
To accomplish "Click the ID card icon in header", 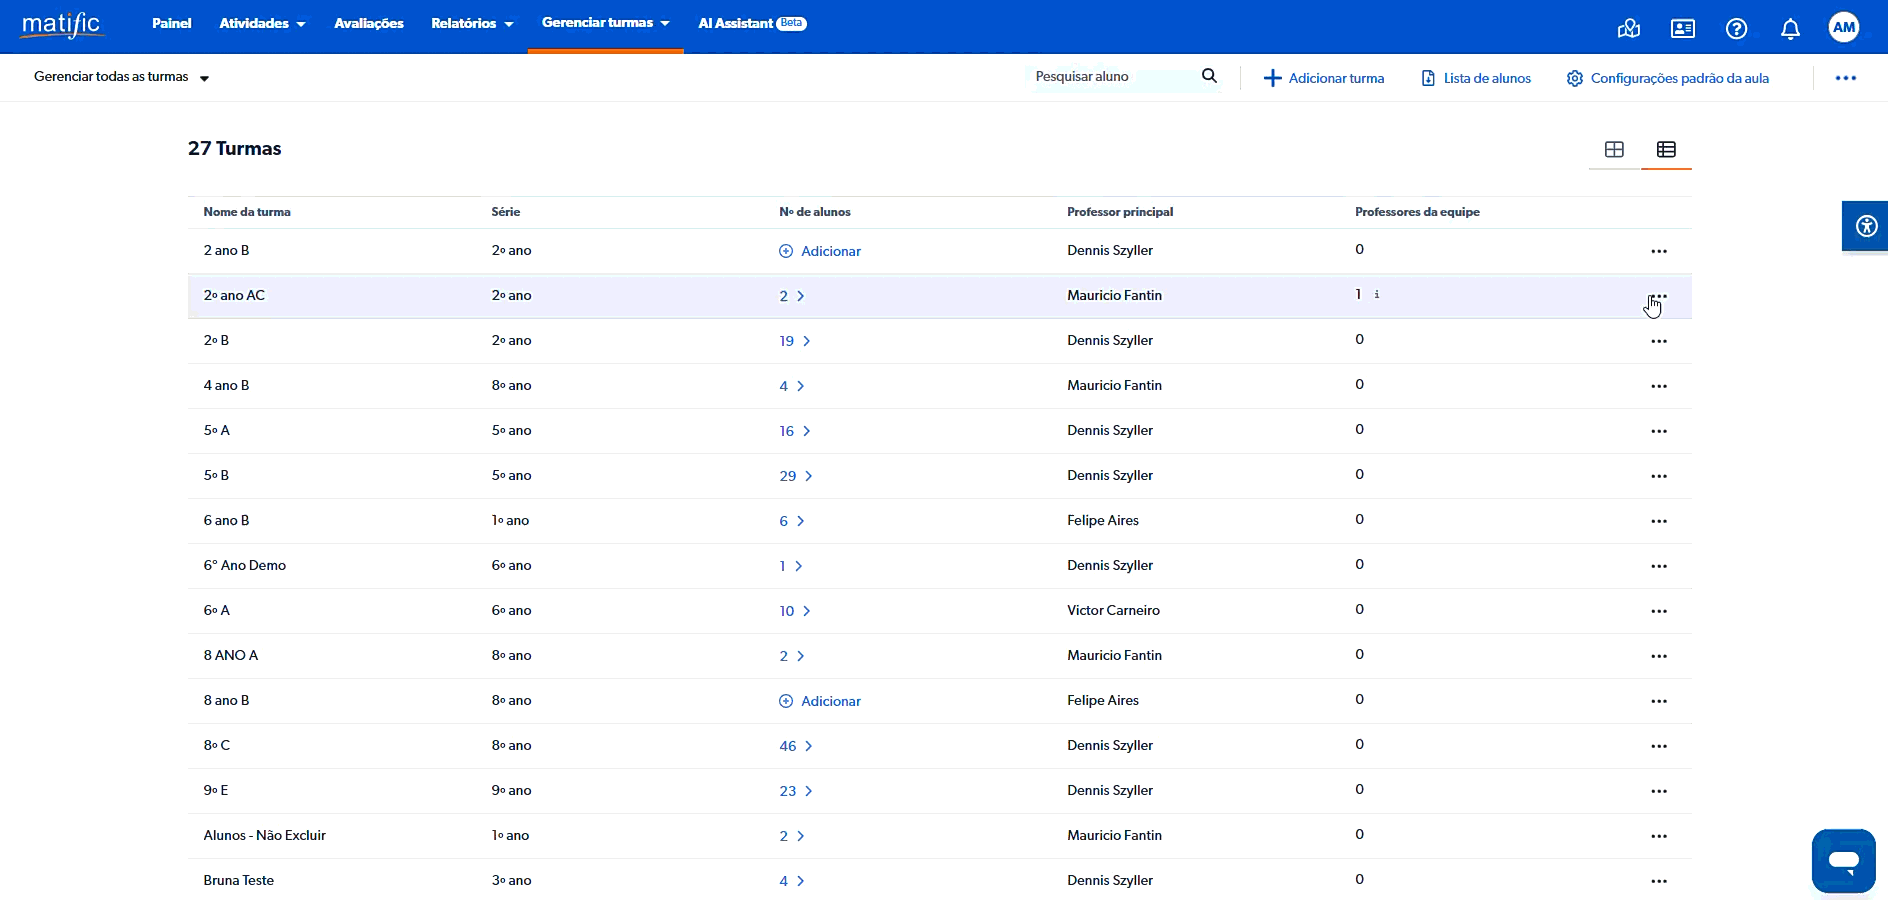I will [x=1682, y=29].
